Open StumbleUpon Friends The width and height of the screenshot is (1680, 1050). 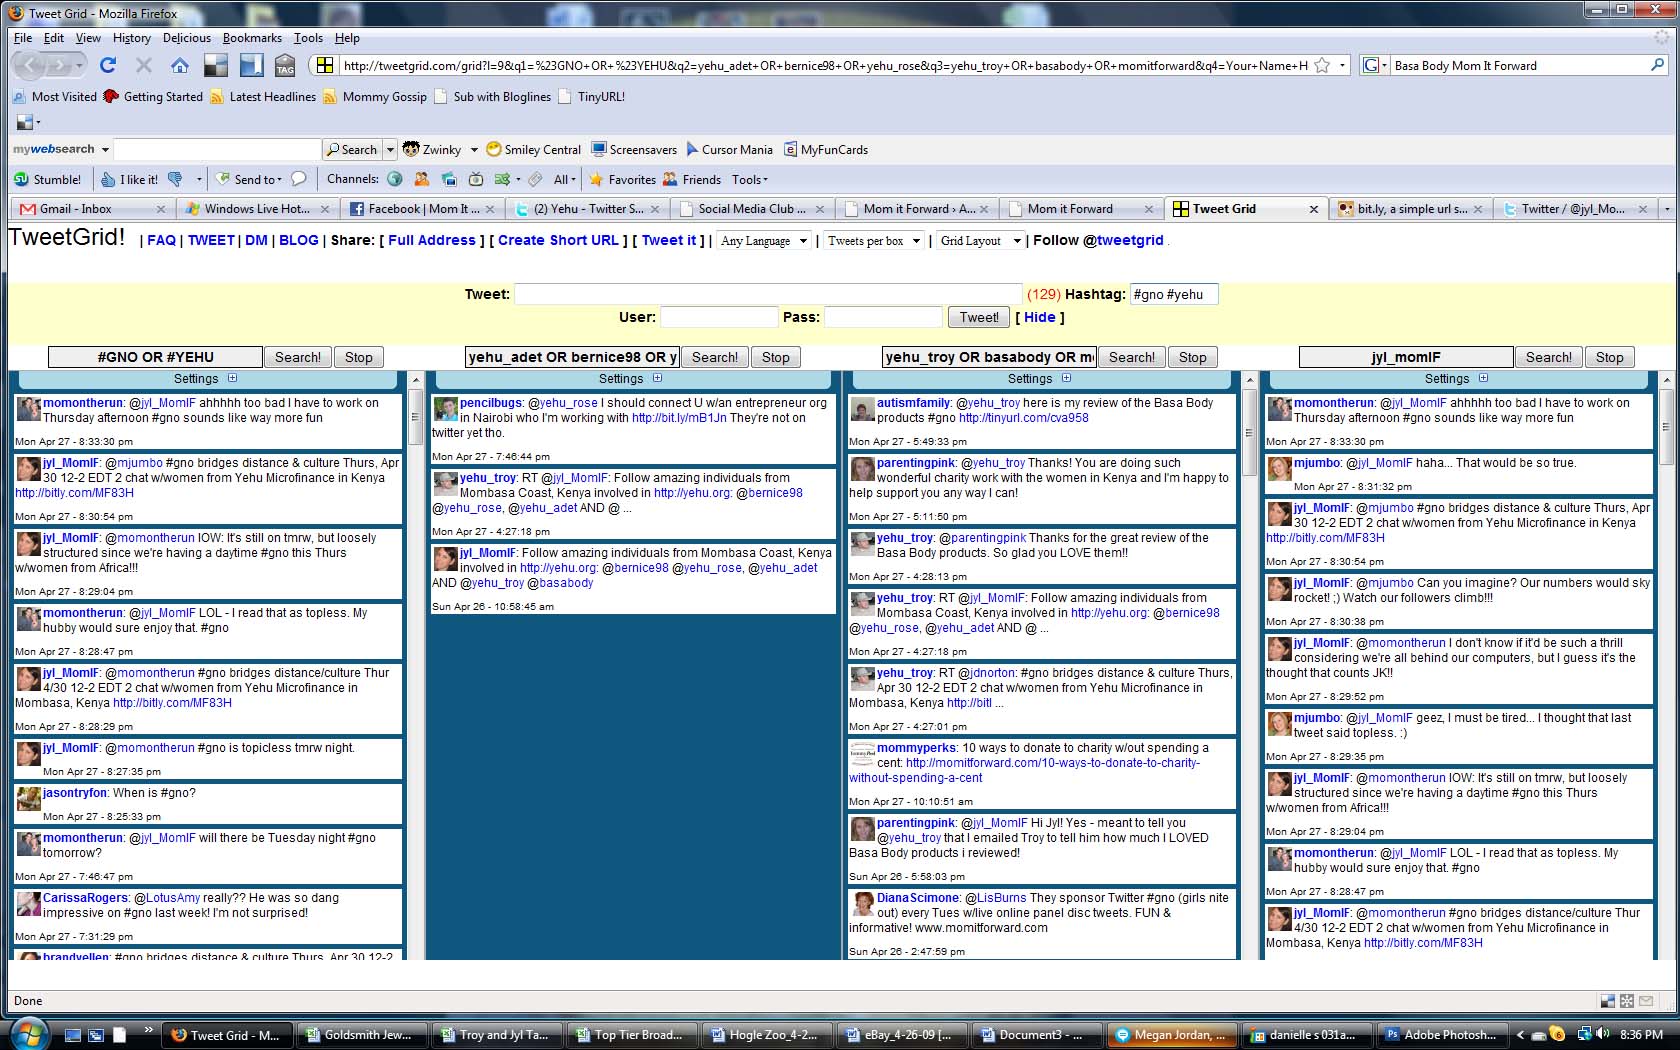tap(691, 179)
